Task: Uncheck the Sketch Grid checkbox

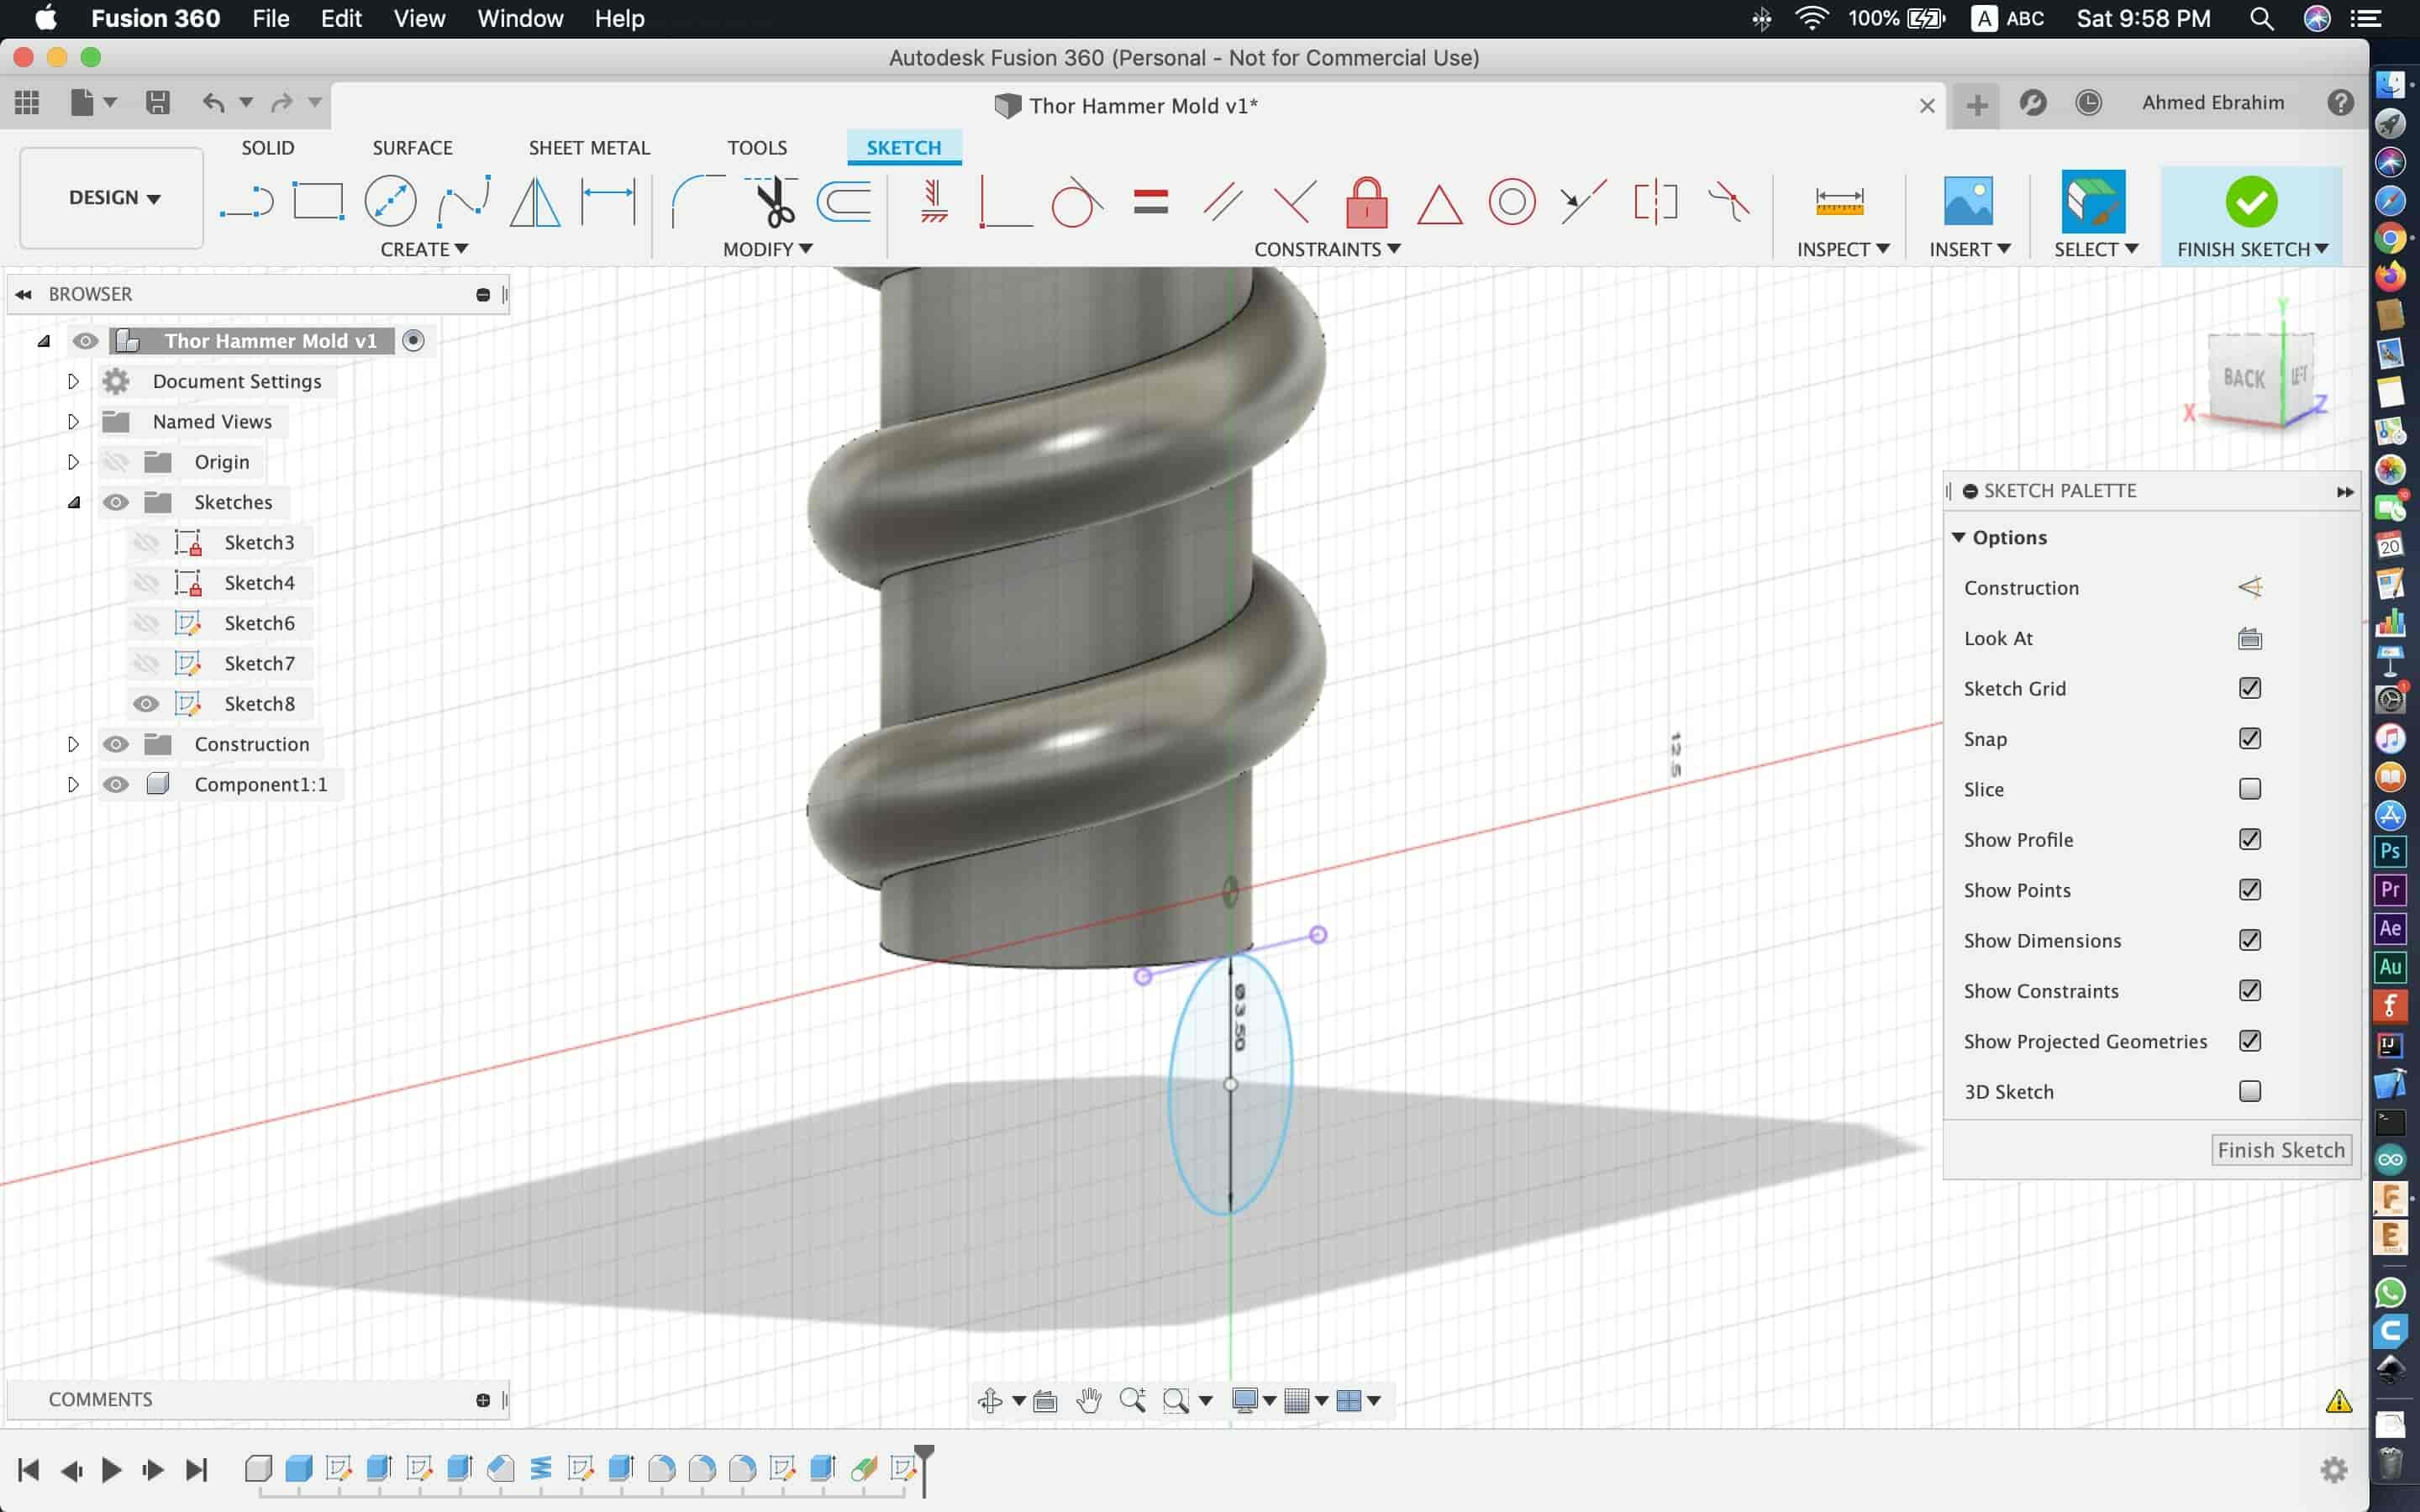Action: 2250,688
